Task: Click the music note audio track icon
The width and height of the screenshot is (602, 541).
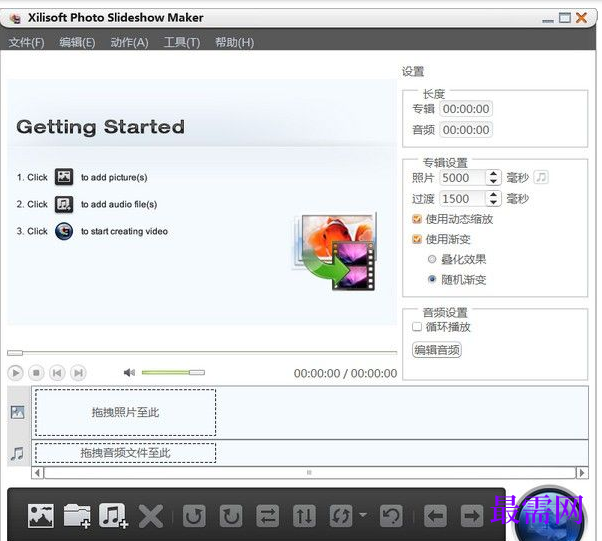Action: point(17,453)
